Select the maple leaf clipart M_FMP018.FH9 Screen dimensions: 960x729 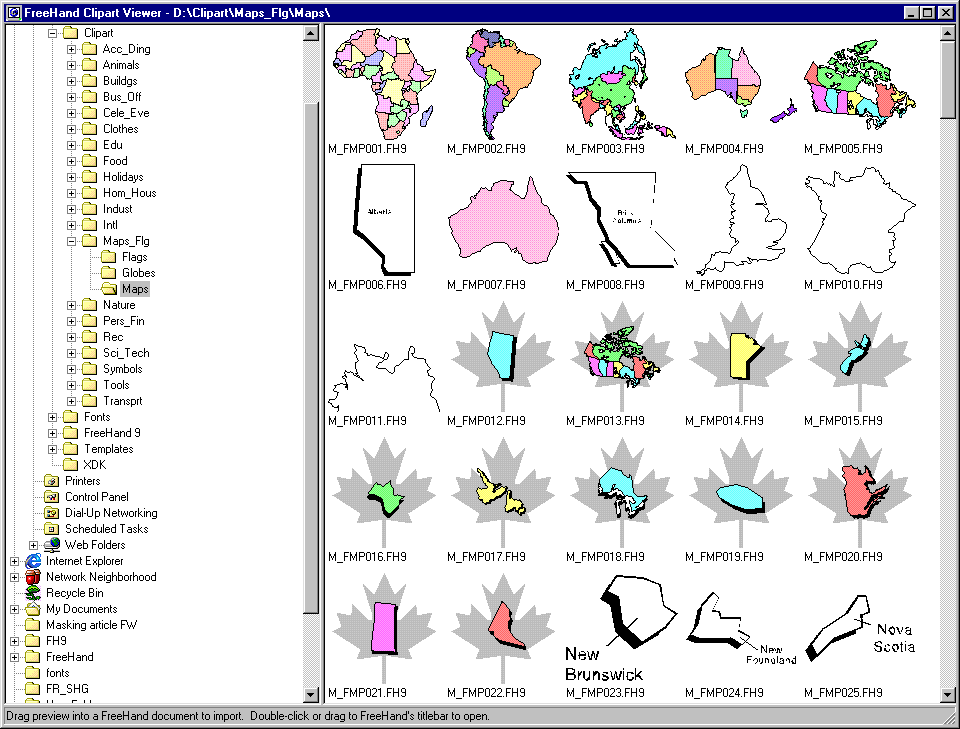[x=621, y=492]
